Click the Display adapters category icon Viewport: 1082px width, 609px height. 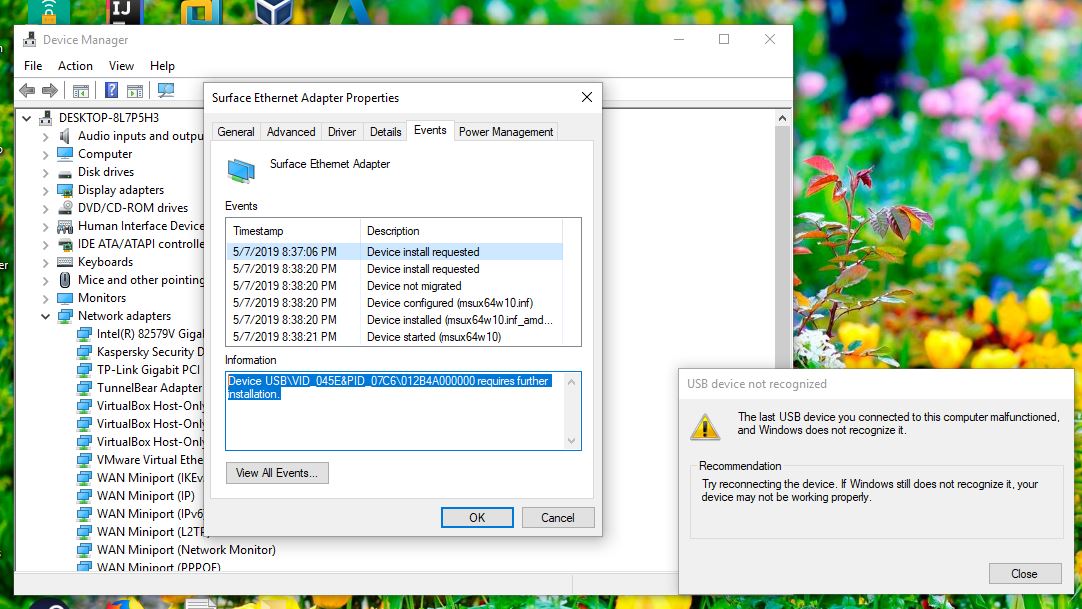tap(65, 190)
